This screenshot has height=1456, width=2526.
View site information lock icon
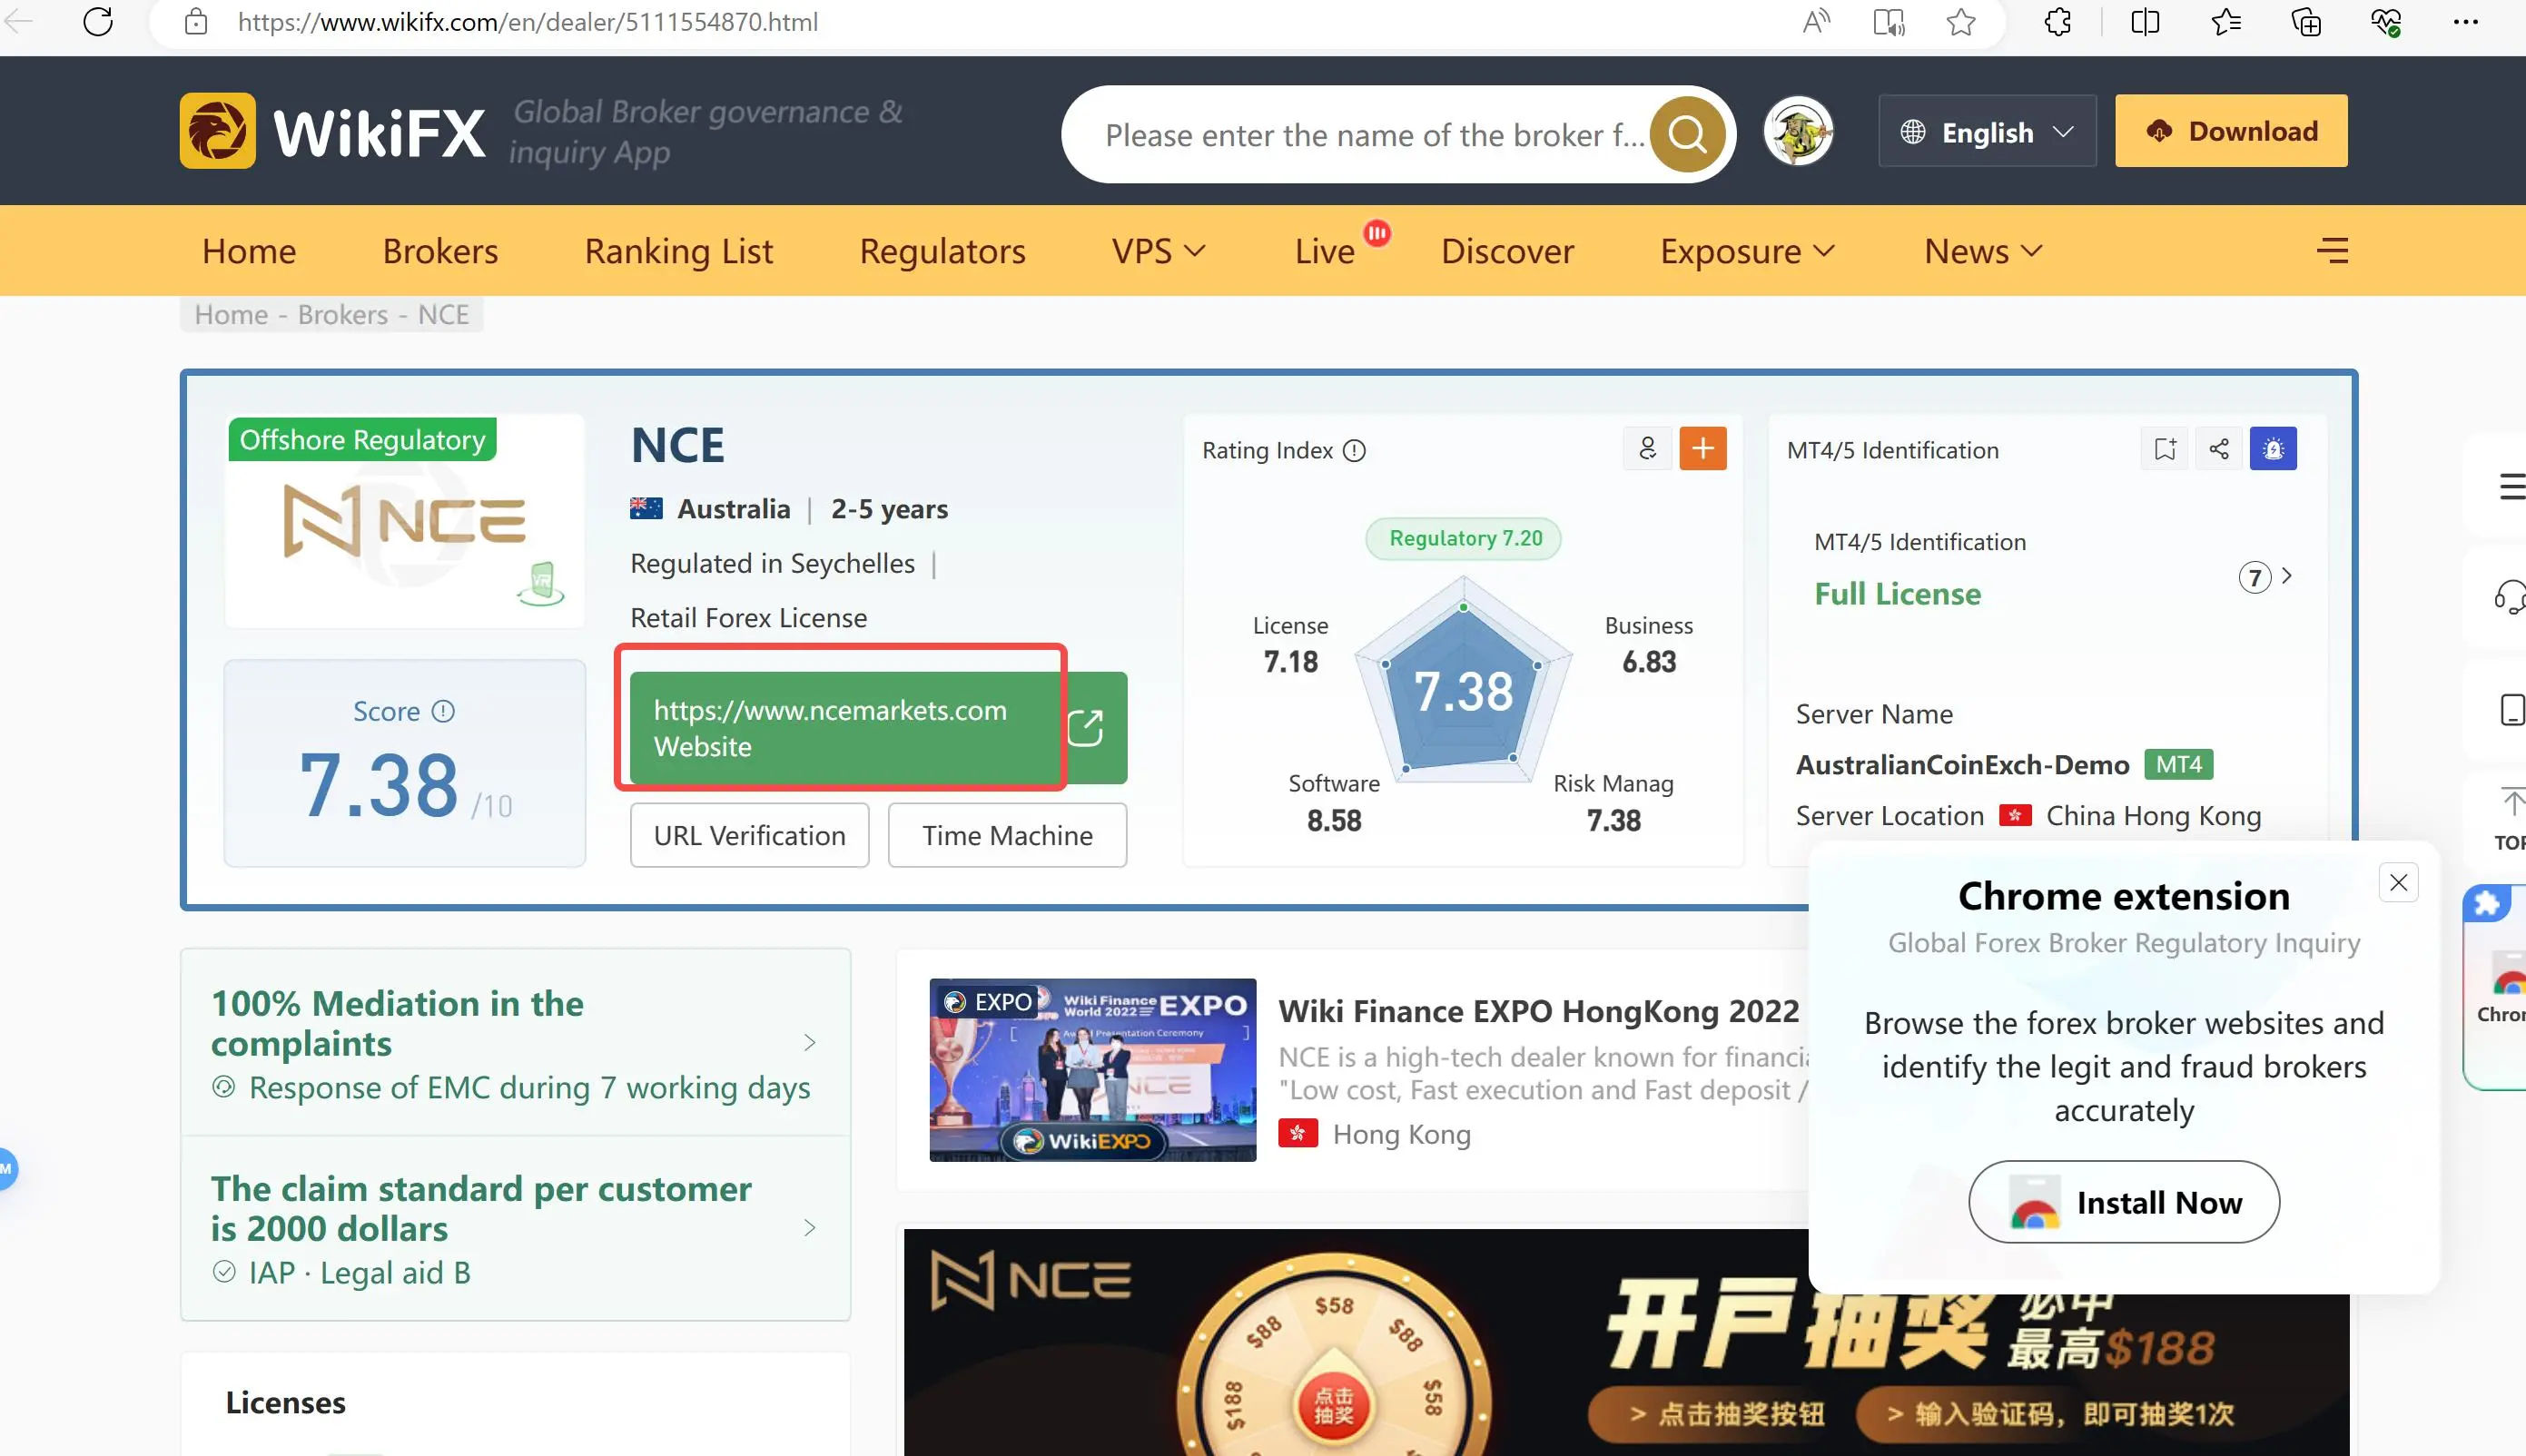196,22
